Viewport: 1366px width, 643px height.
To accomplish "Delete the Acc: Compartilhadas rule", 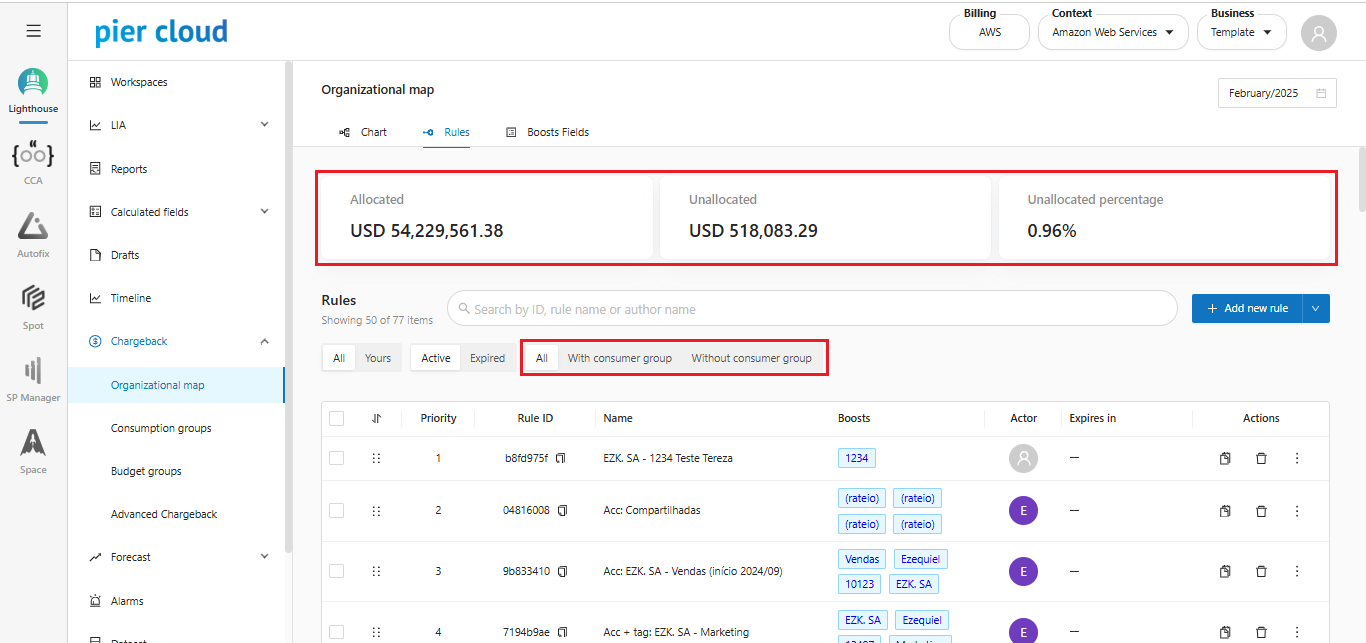I will tap(1261, 511).
